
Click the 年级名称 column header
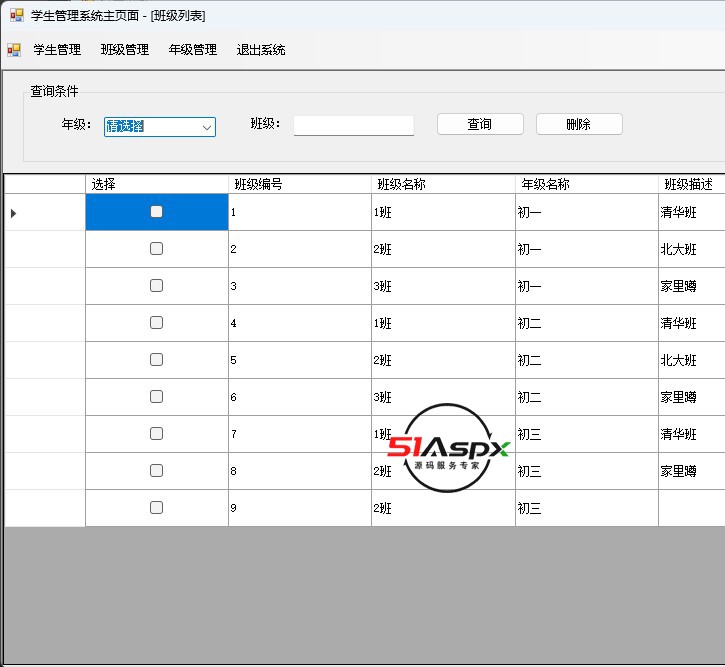[x=586, y=184]
